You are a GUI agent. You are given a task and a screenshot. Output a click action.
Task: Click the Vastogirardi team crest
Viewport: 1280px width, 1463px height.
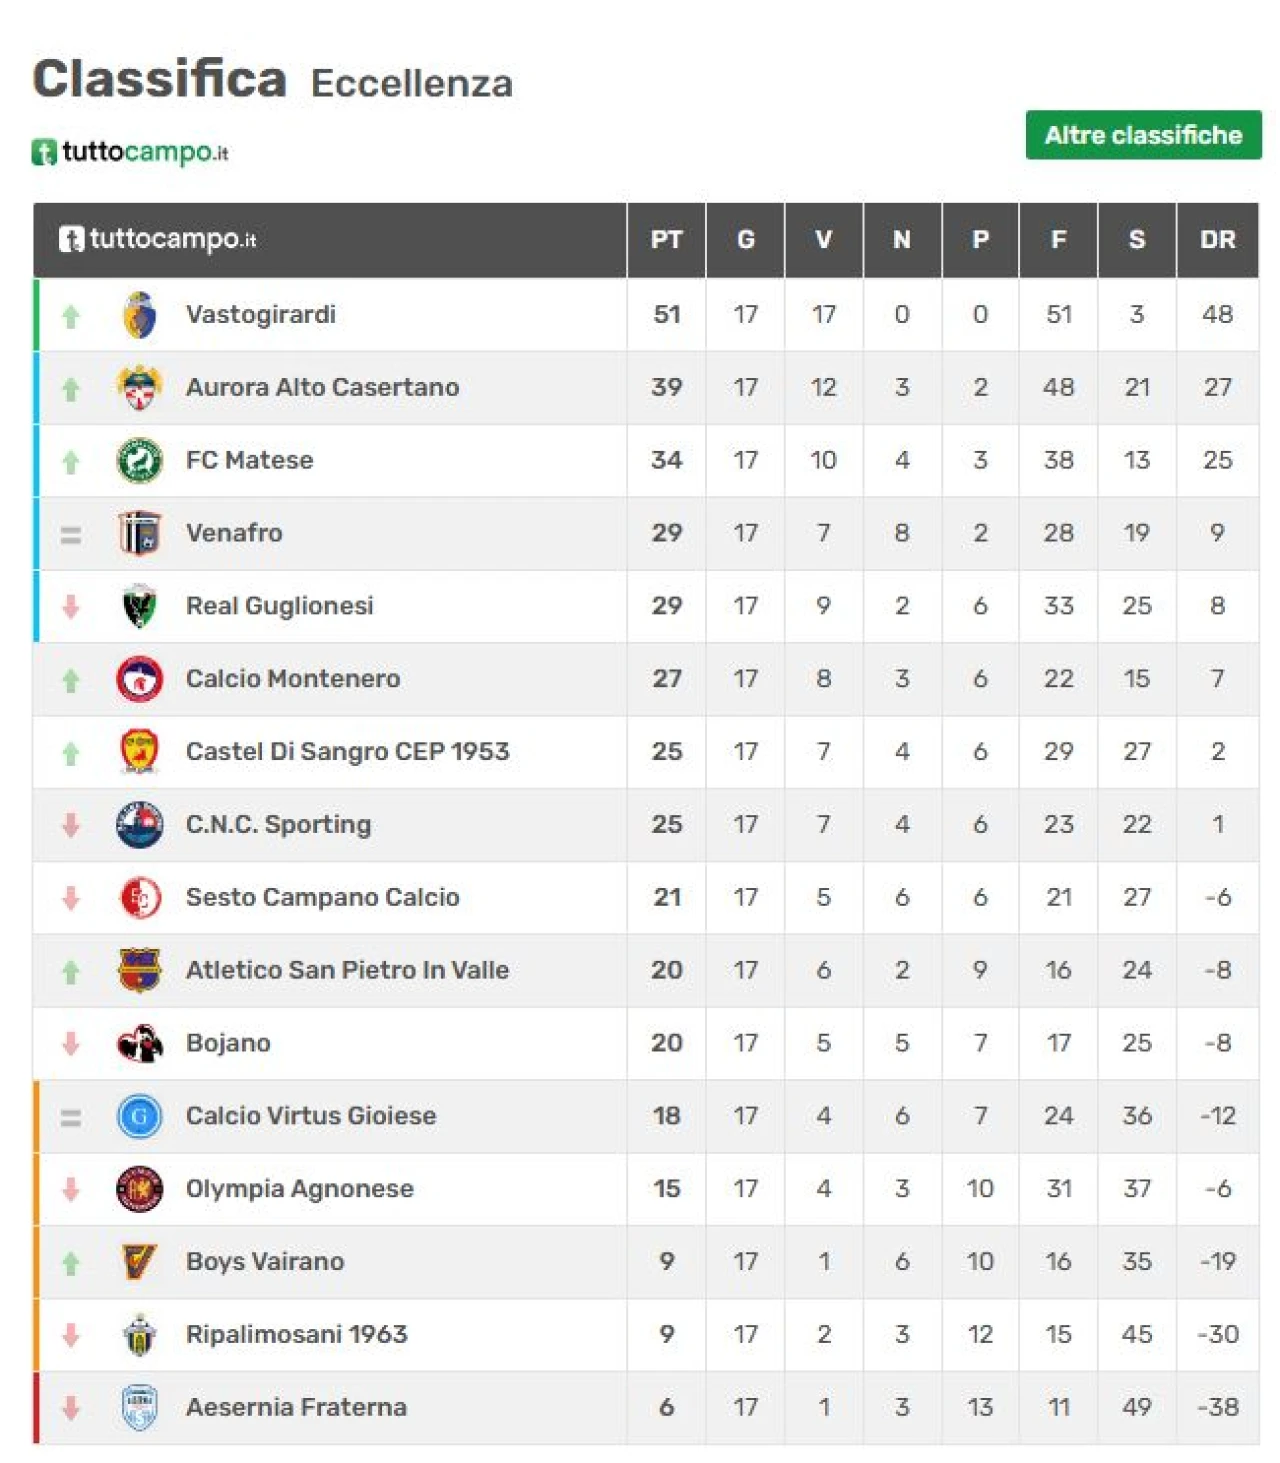tap(140, 315)
